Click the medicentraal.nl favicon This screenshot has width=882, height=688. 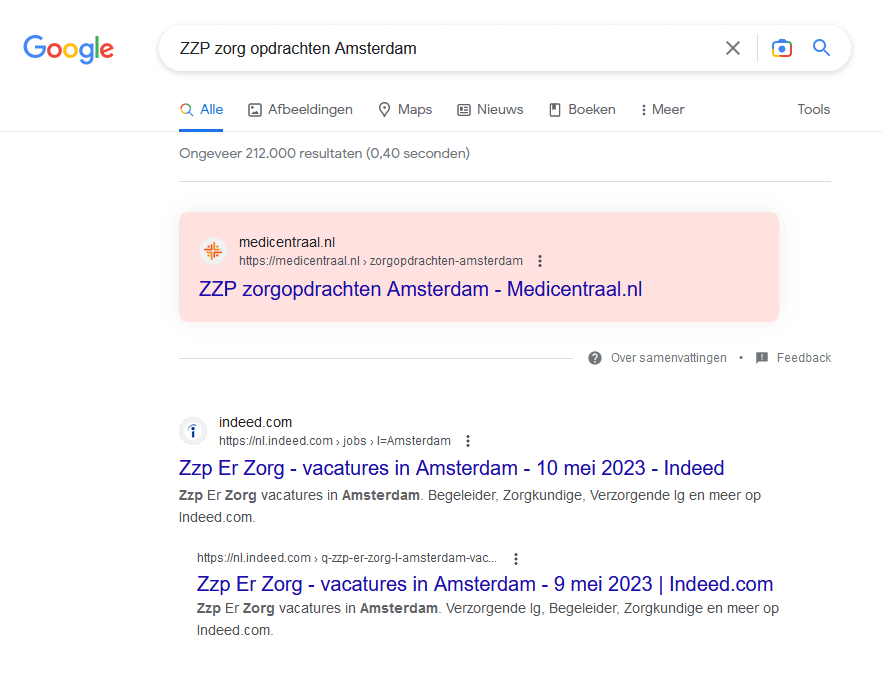tap(212, 251)
